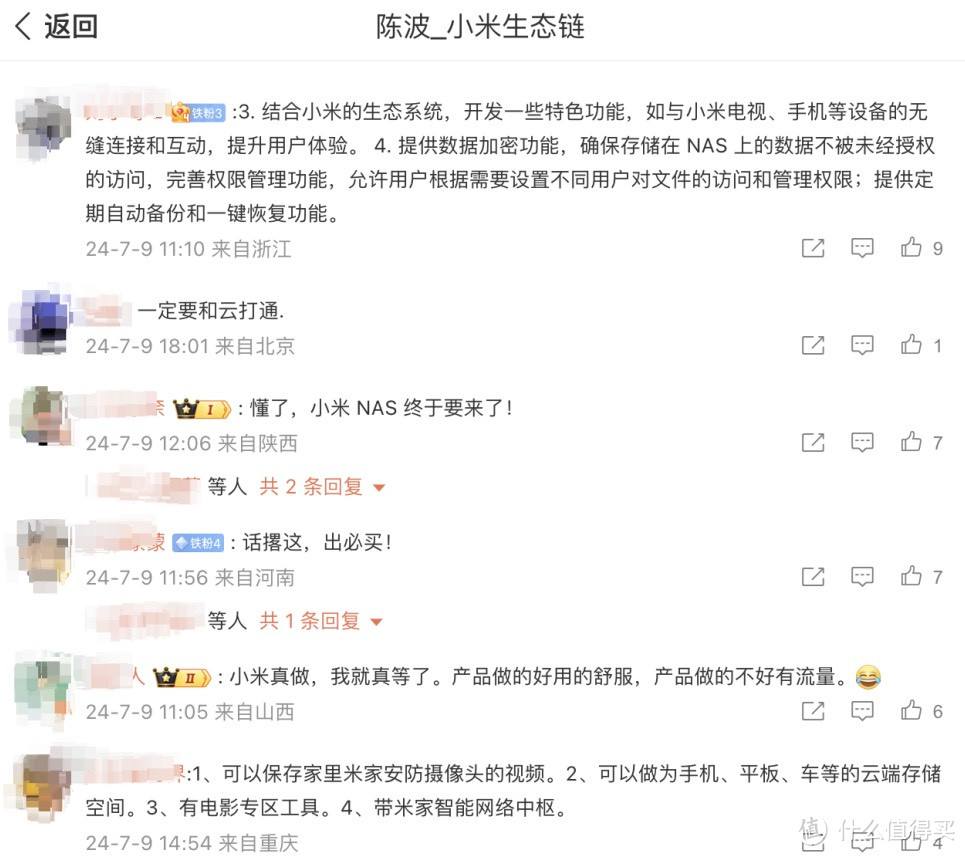Screen dimensions: 965x856
Task: Reply to the 11:10 Zhejiang comment
Action: tap(862, 248)
